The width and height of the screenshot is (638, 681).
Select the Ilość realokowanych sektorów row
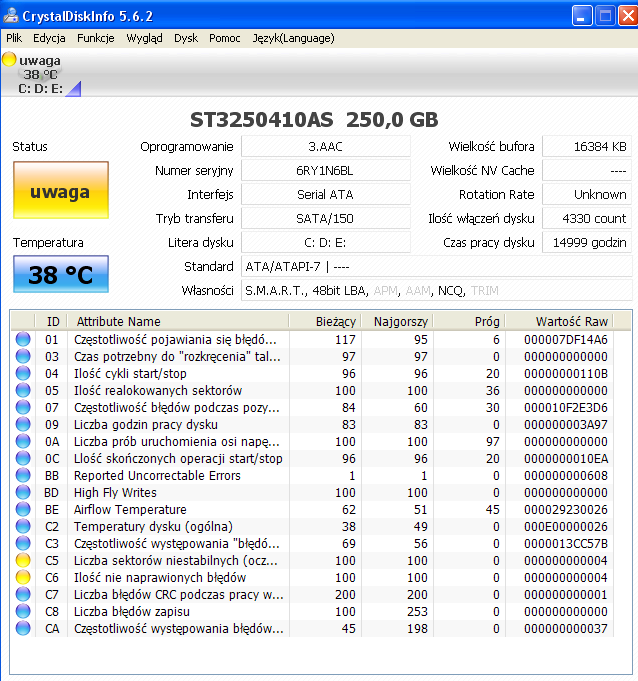pos(312,390)
